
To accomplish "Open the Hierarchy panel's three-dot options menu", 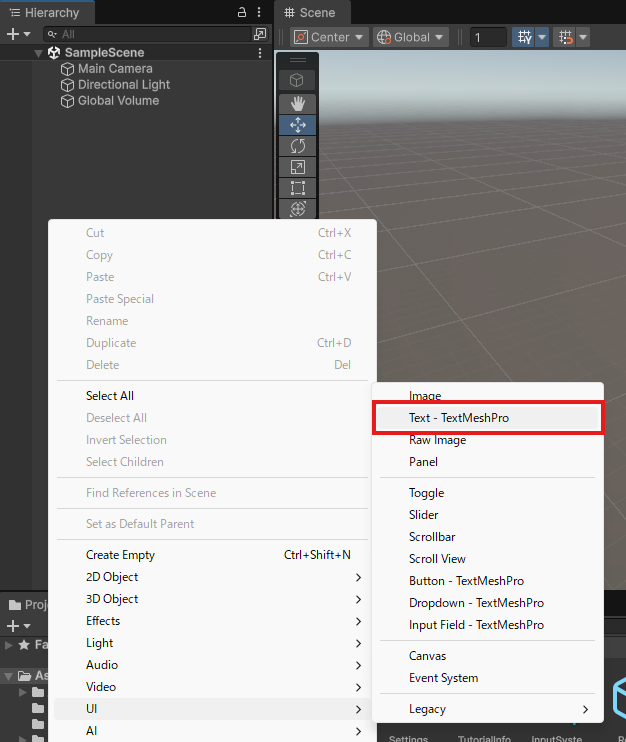I will (260, 13).
